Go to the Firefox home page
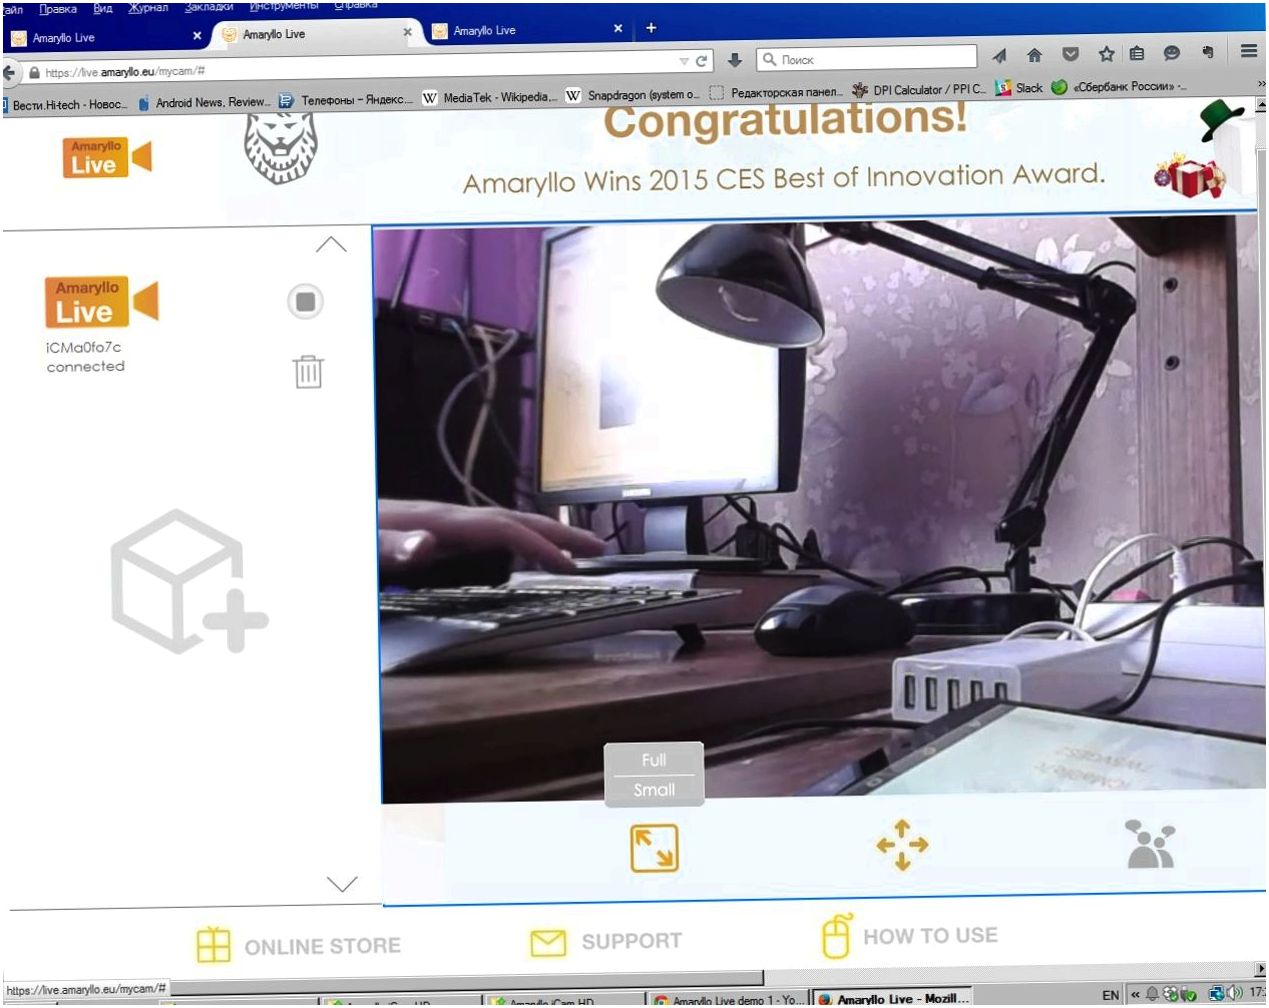Image resolution: width=1269 pixels, height=1008 pixels. 1034,54
